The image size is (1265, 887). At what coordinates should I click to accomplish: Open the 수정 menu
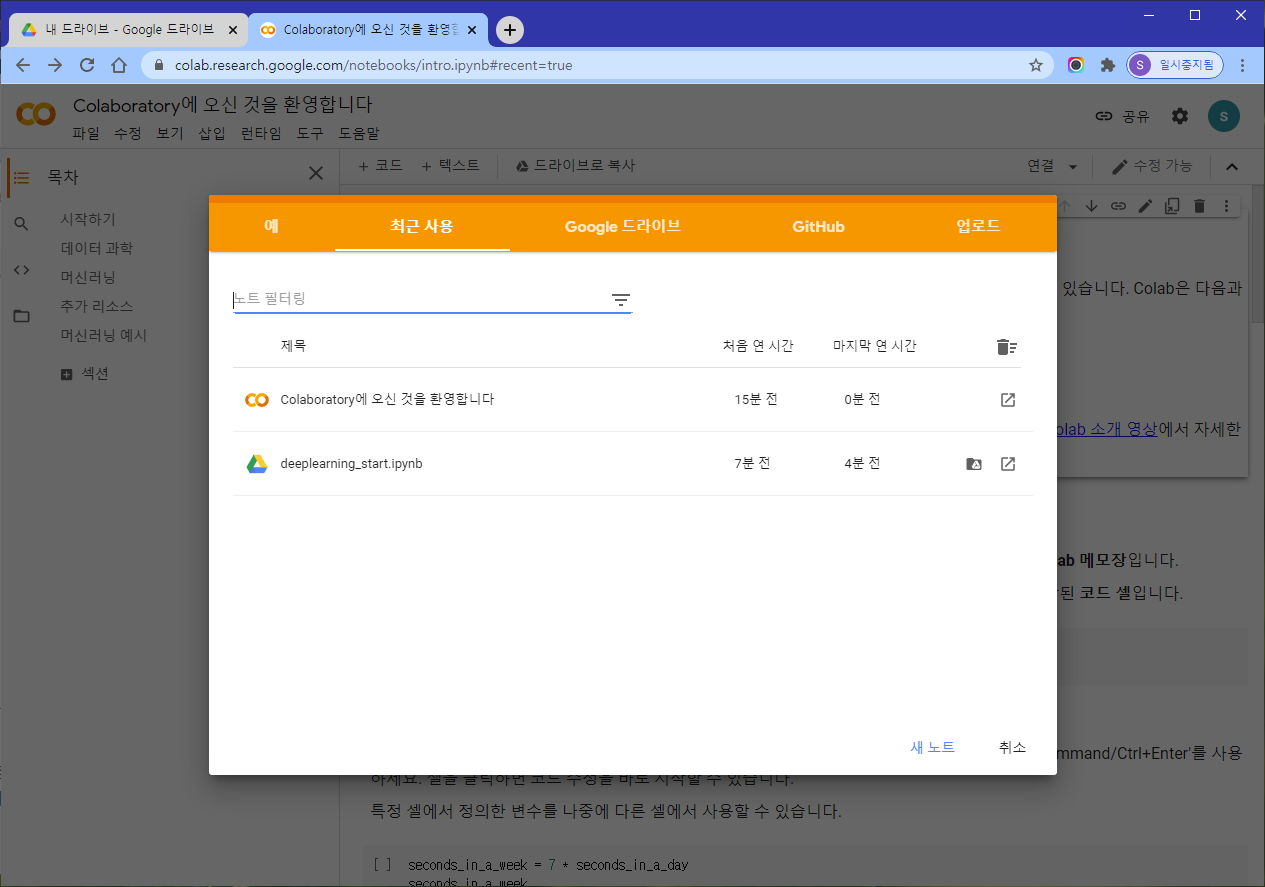point(128,133)
